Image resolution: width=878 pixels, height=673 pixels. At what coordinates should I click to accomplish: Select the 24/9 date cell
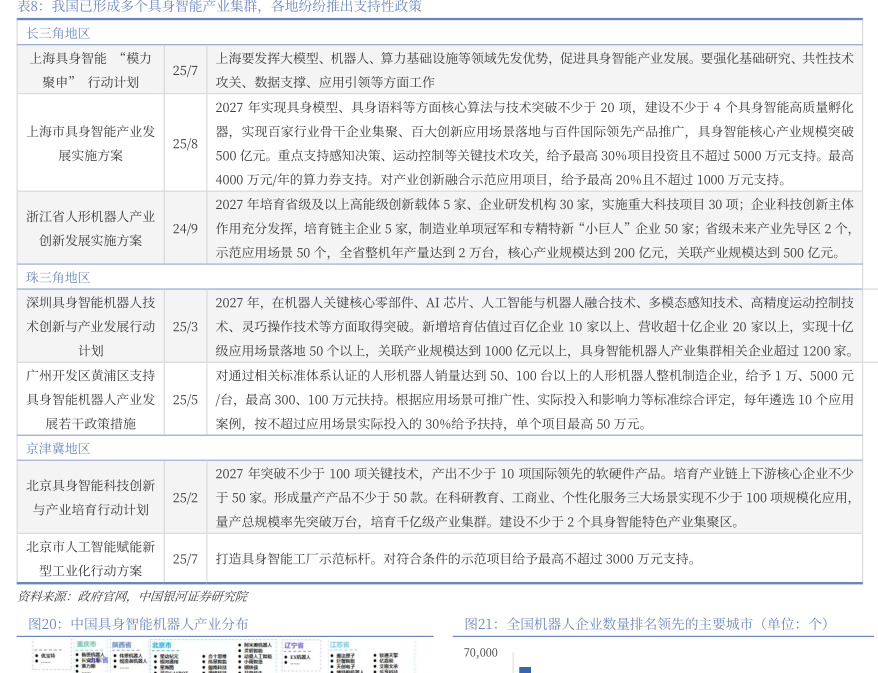click(x=185, y=228)
